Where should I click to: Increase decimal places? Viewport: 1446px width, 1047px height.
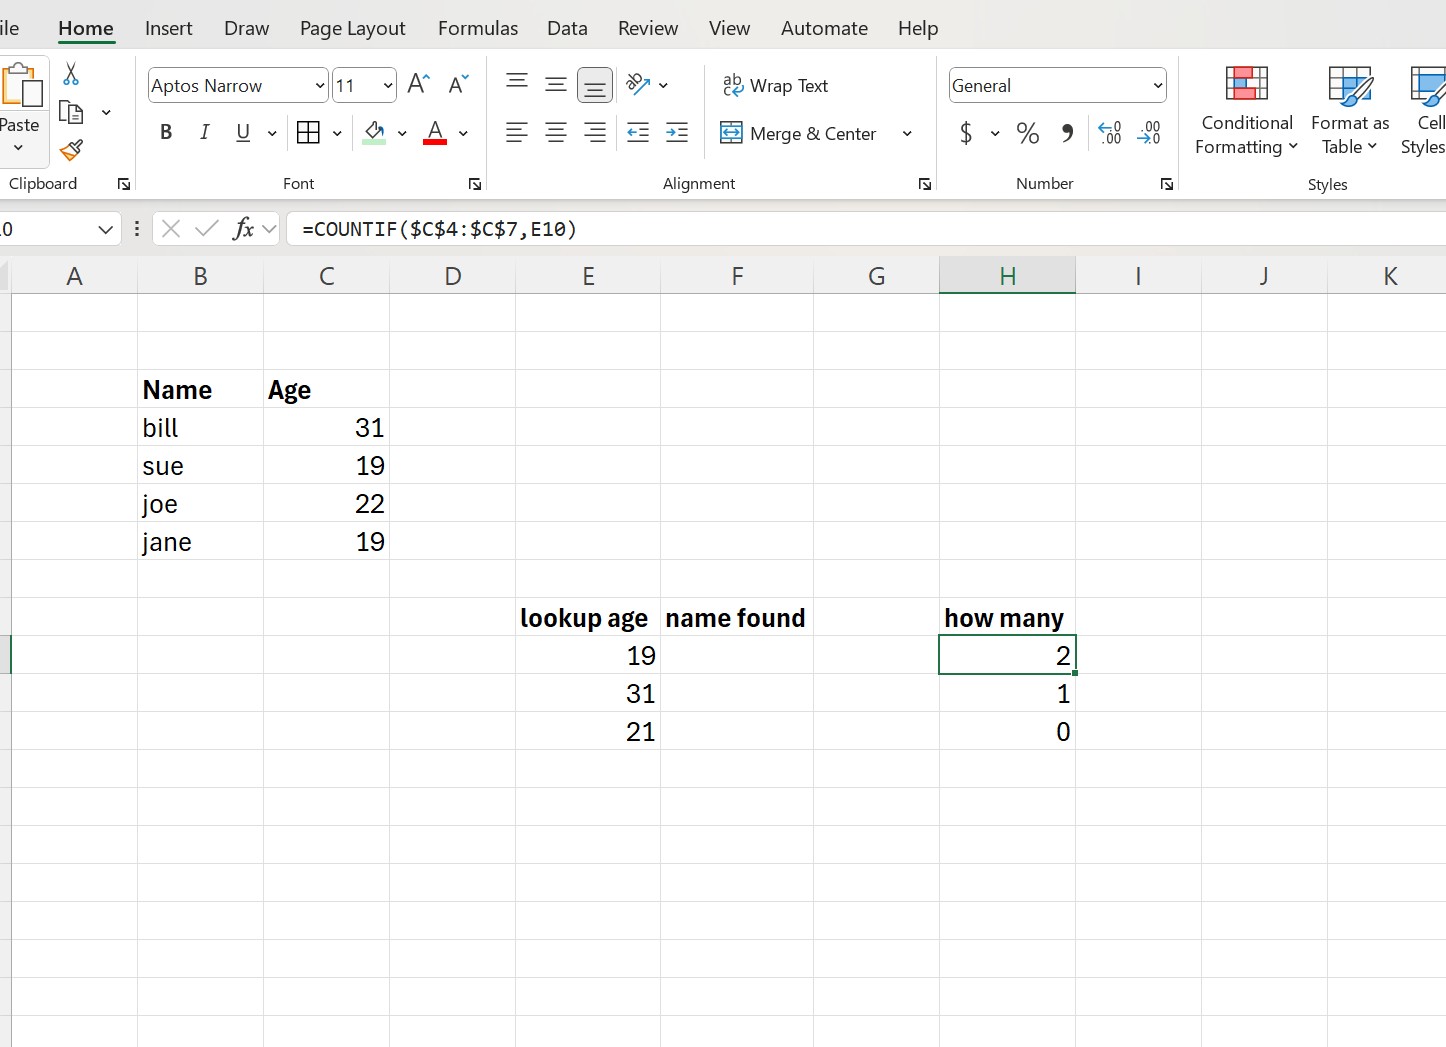click(x=1110, y=133)
